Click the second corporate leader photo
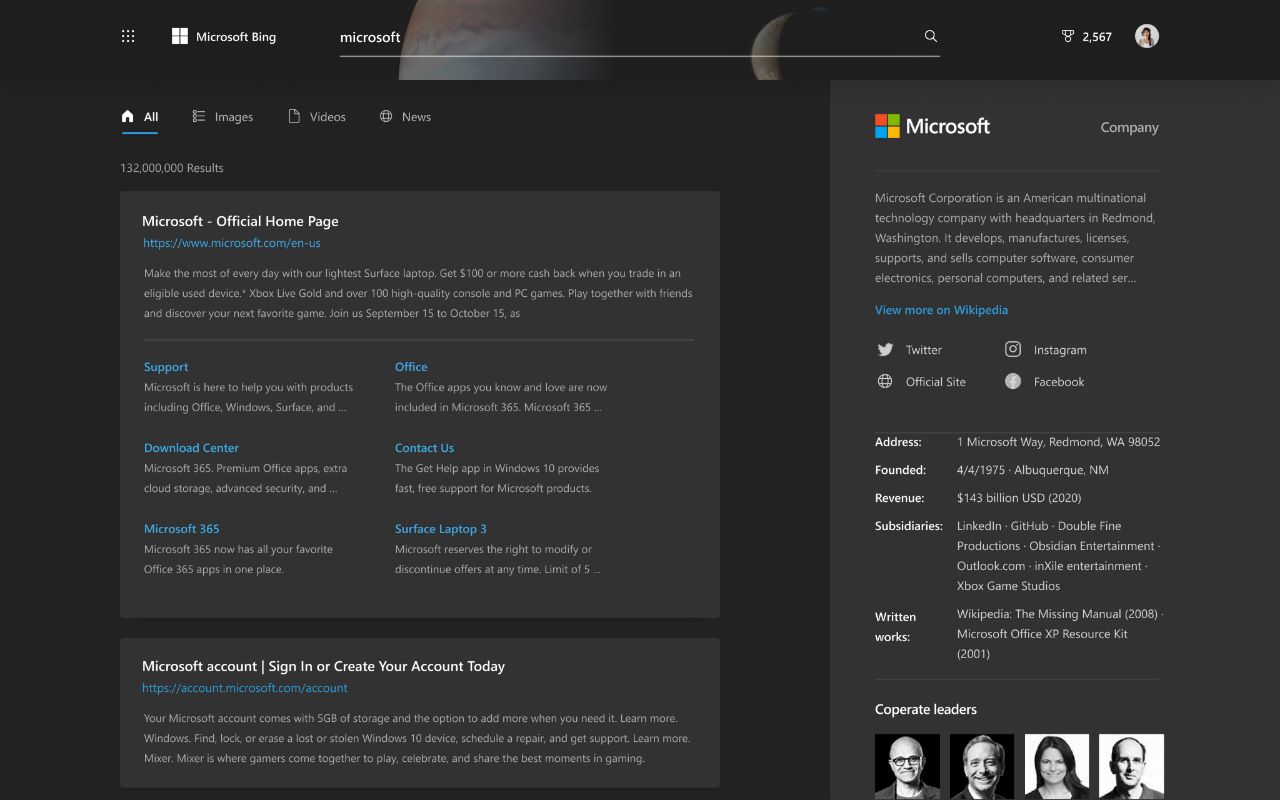Image resolution: width=1280 pixels, height=800 pixels. [x=982, y=767]
